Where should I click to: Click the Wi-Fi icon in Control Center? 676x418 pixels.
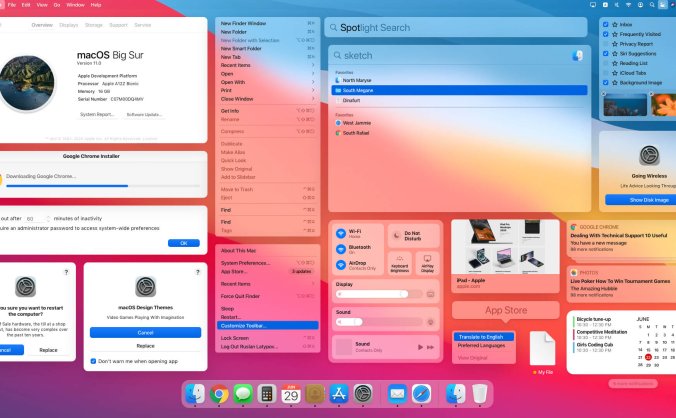pyautogui.click(x=340, y=233)
